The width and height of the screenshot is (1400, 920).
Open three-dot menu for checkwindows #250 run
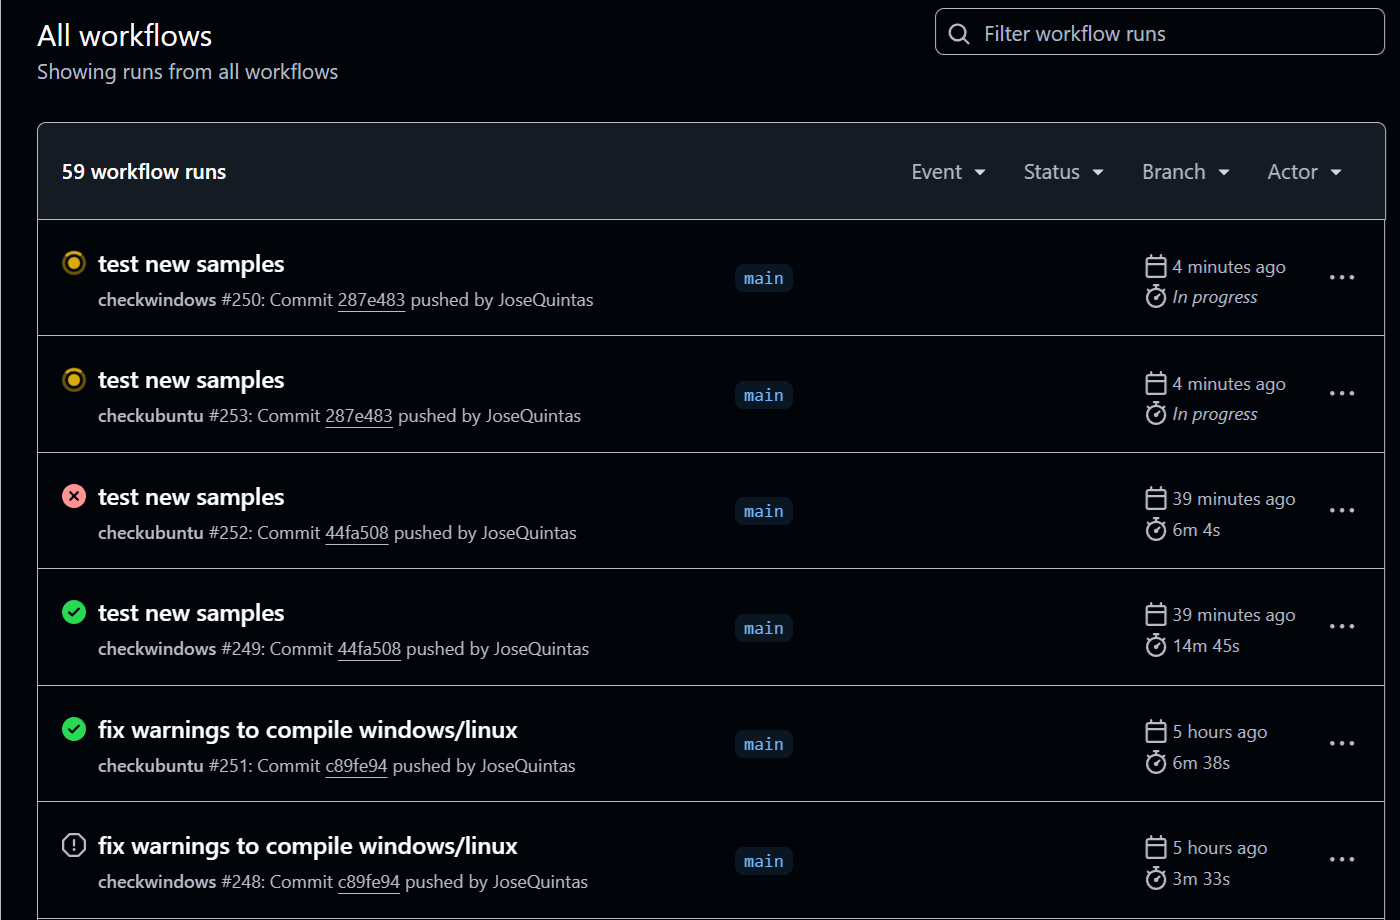click(1341, 278)
